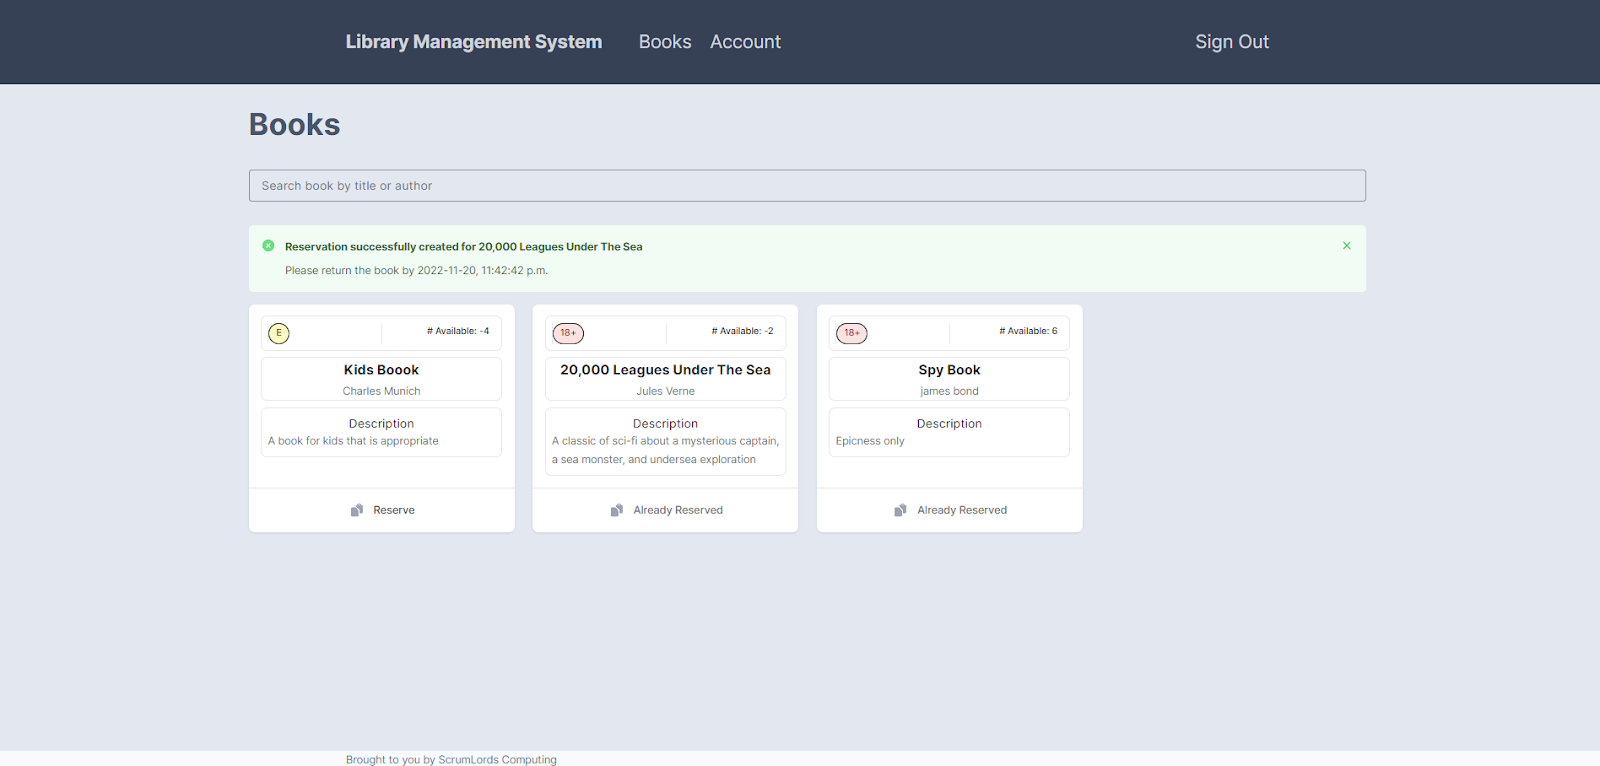
Task: Click '# Available: 6' on Spy Book
Action: (x=1028, y=331)
